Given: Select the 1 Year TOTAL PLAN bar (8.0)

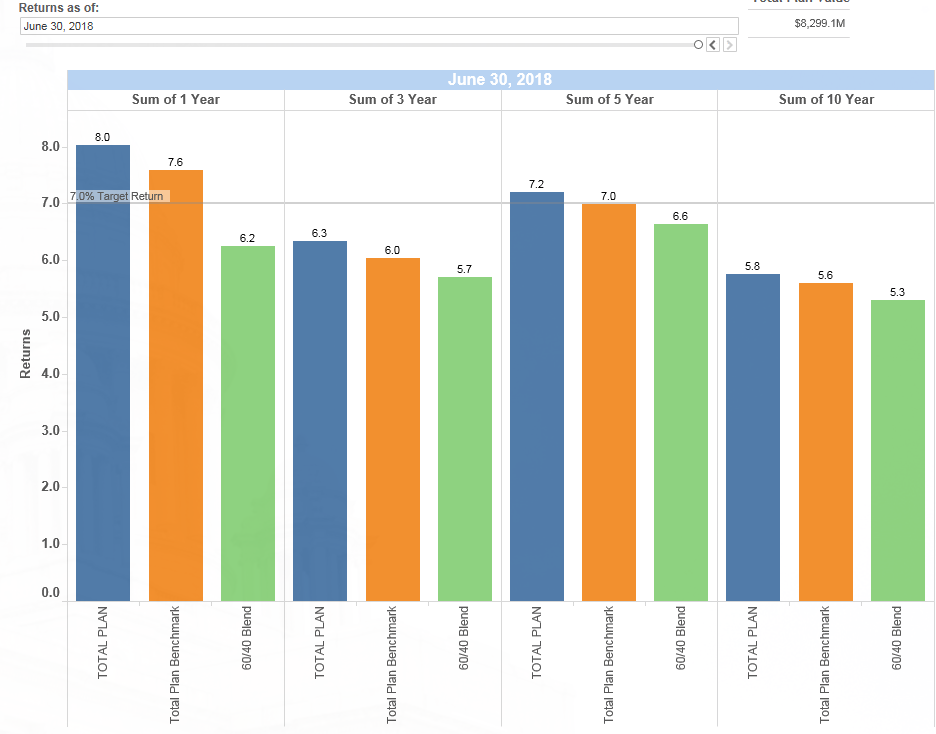Looking at the screenshot, I should click(103, 373).
